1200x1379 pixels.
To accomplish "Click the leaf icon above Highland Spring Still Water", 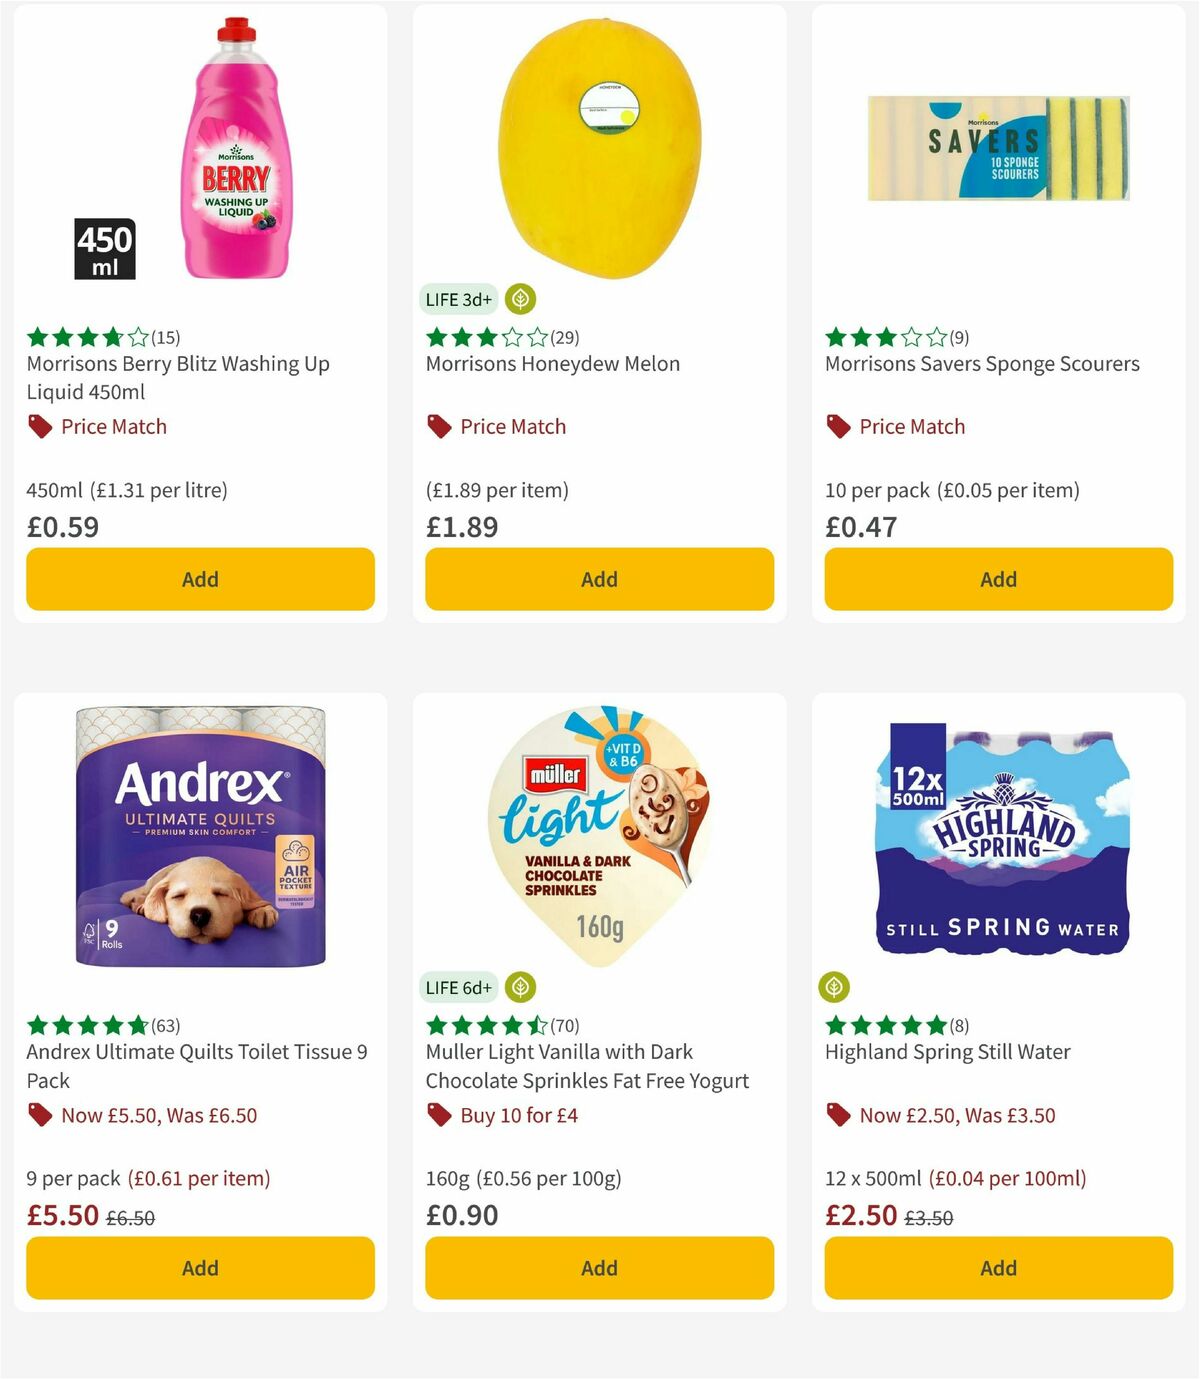I will (836, 987).
